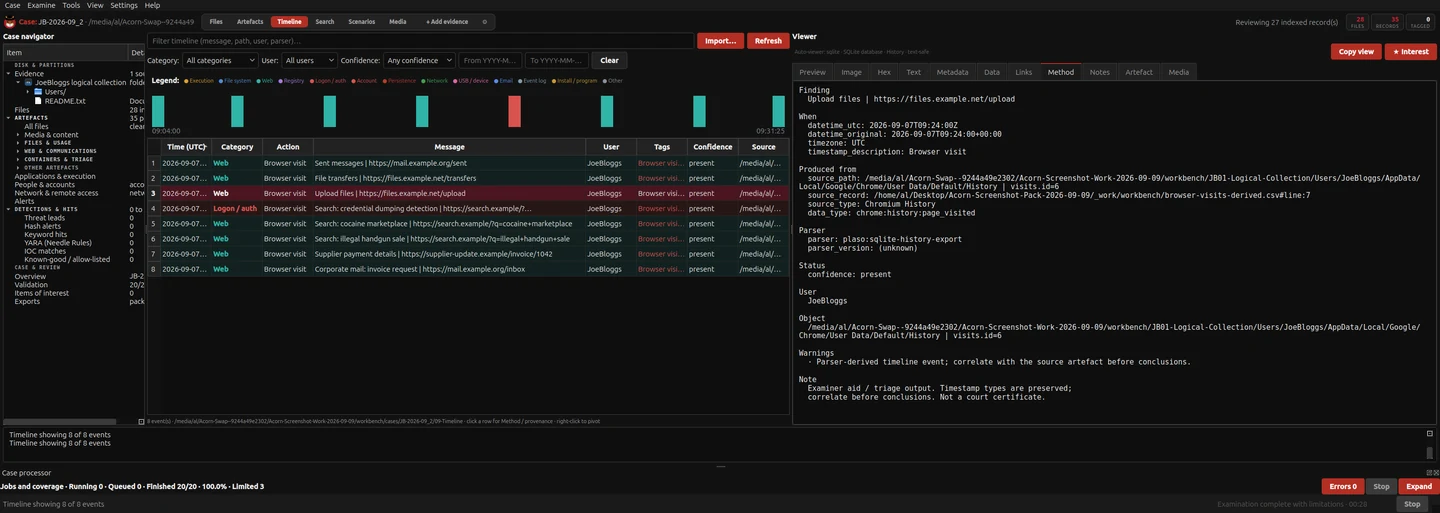Click the gear icon after Add evidence
The height and width of the screenshot is (513, 1440).
coord(485,21)
